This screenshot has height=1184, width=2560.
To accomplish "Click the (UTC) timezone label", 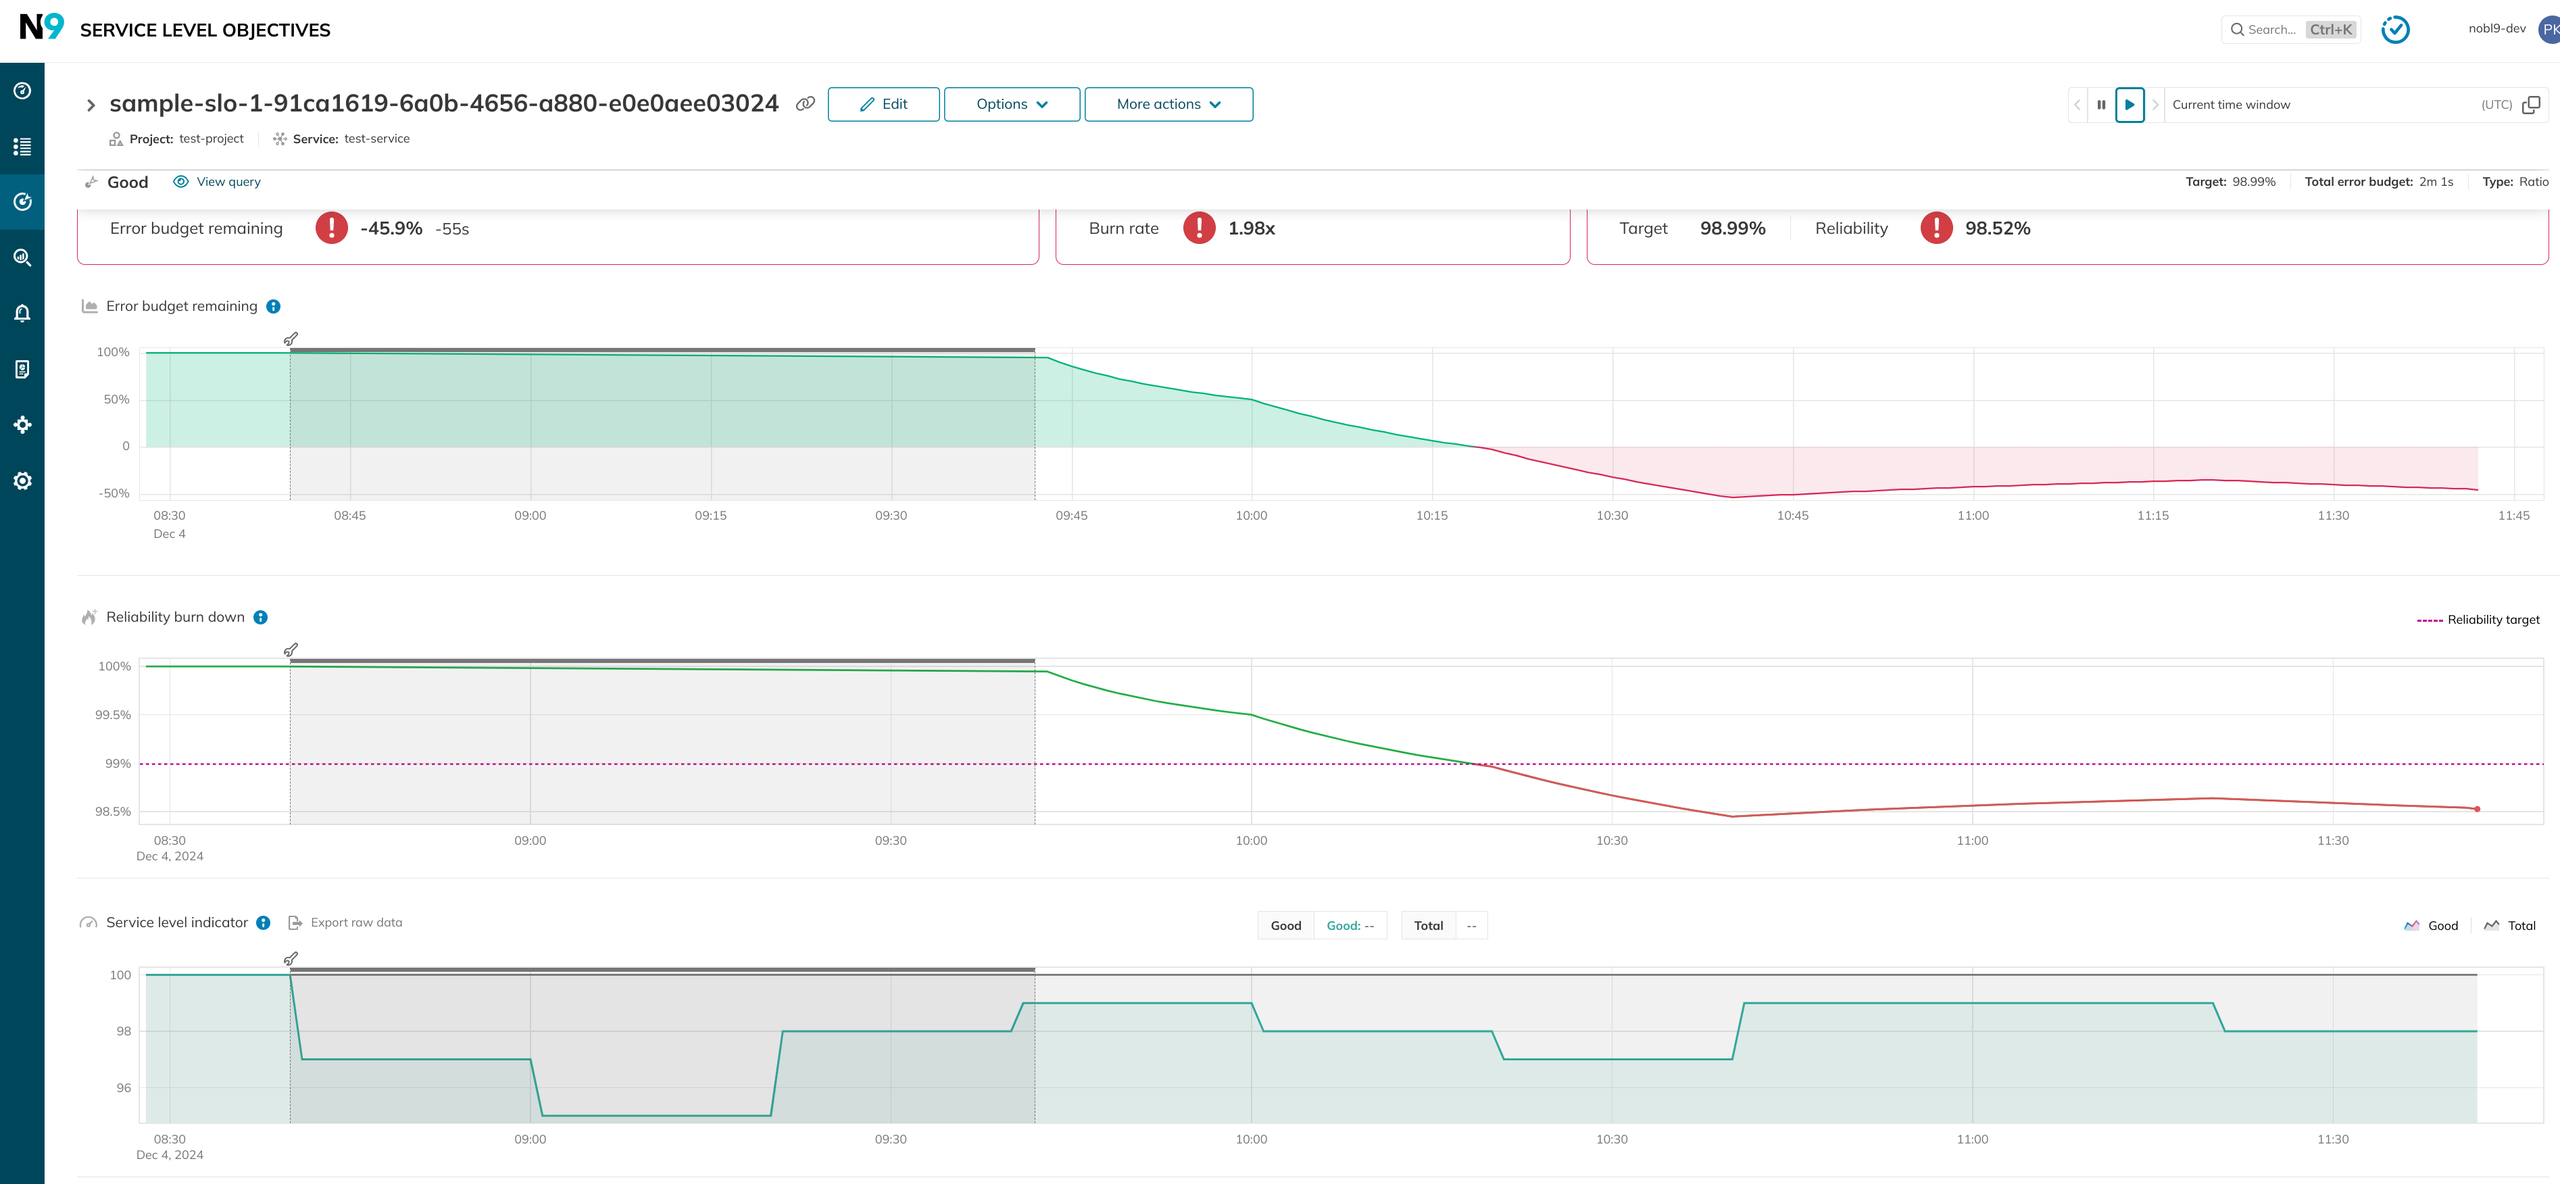I will tap(2496, 105).
